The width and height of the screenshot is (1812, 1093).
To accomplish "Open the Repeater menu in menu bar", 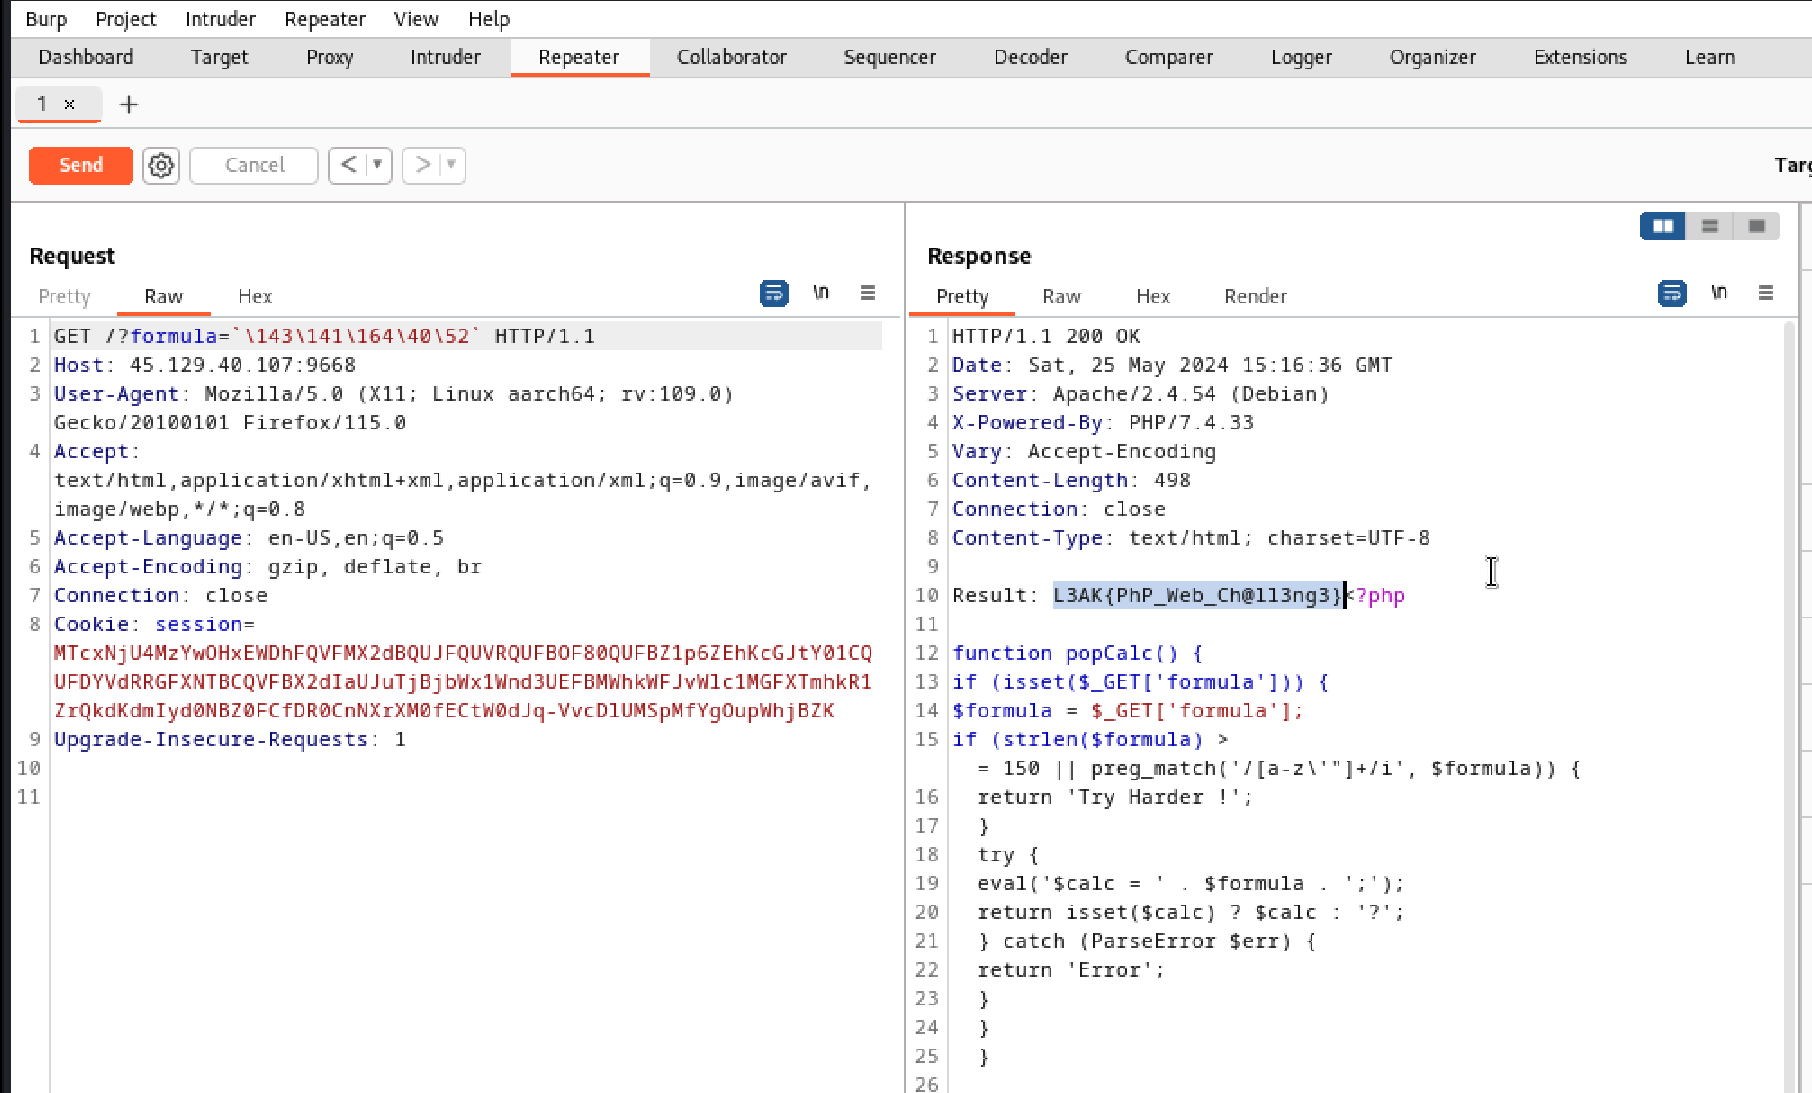I will 325,19.
